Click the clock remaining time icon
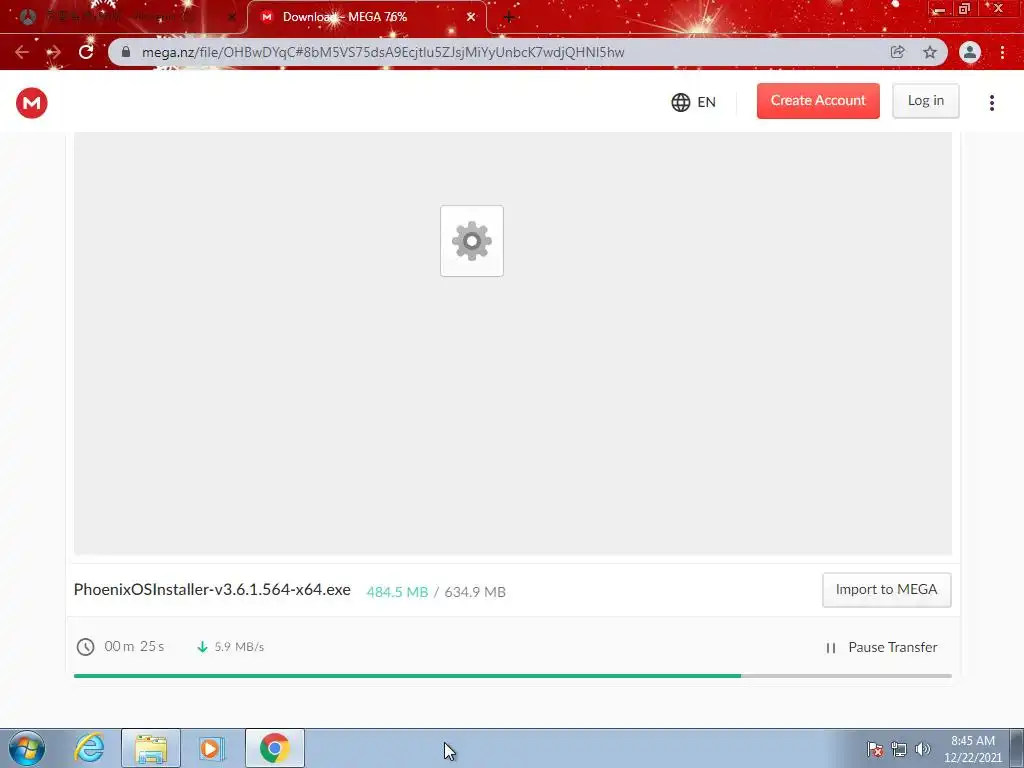 point(86,647)
